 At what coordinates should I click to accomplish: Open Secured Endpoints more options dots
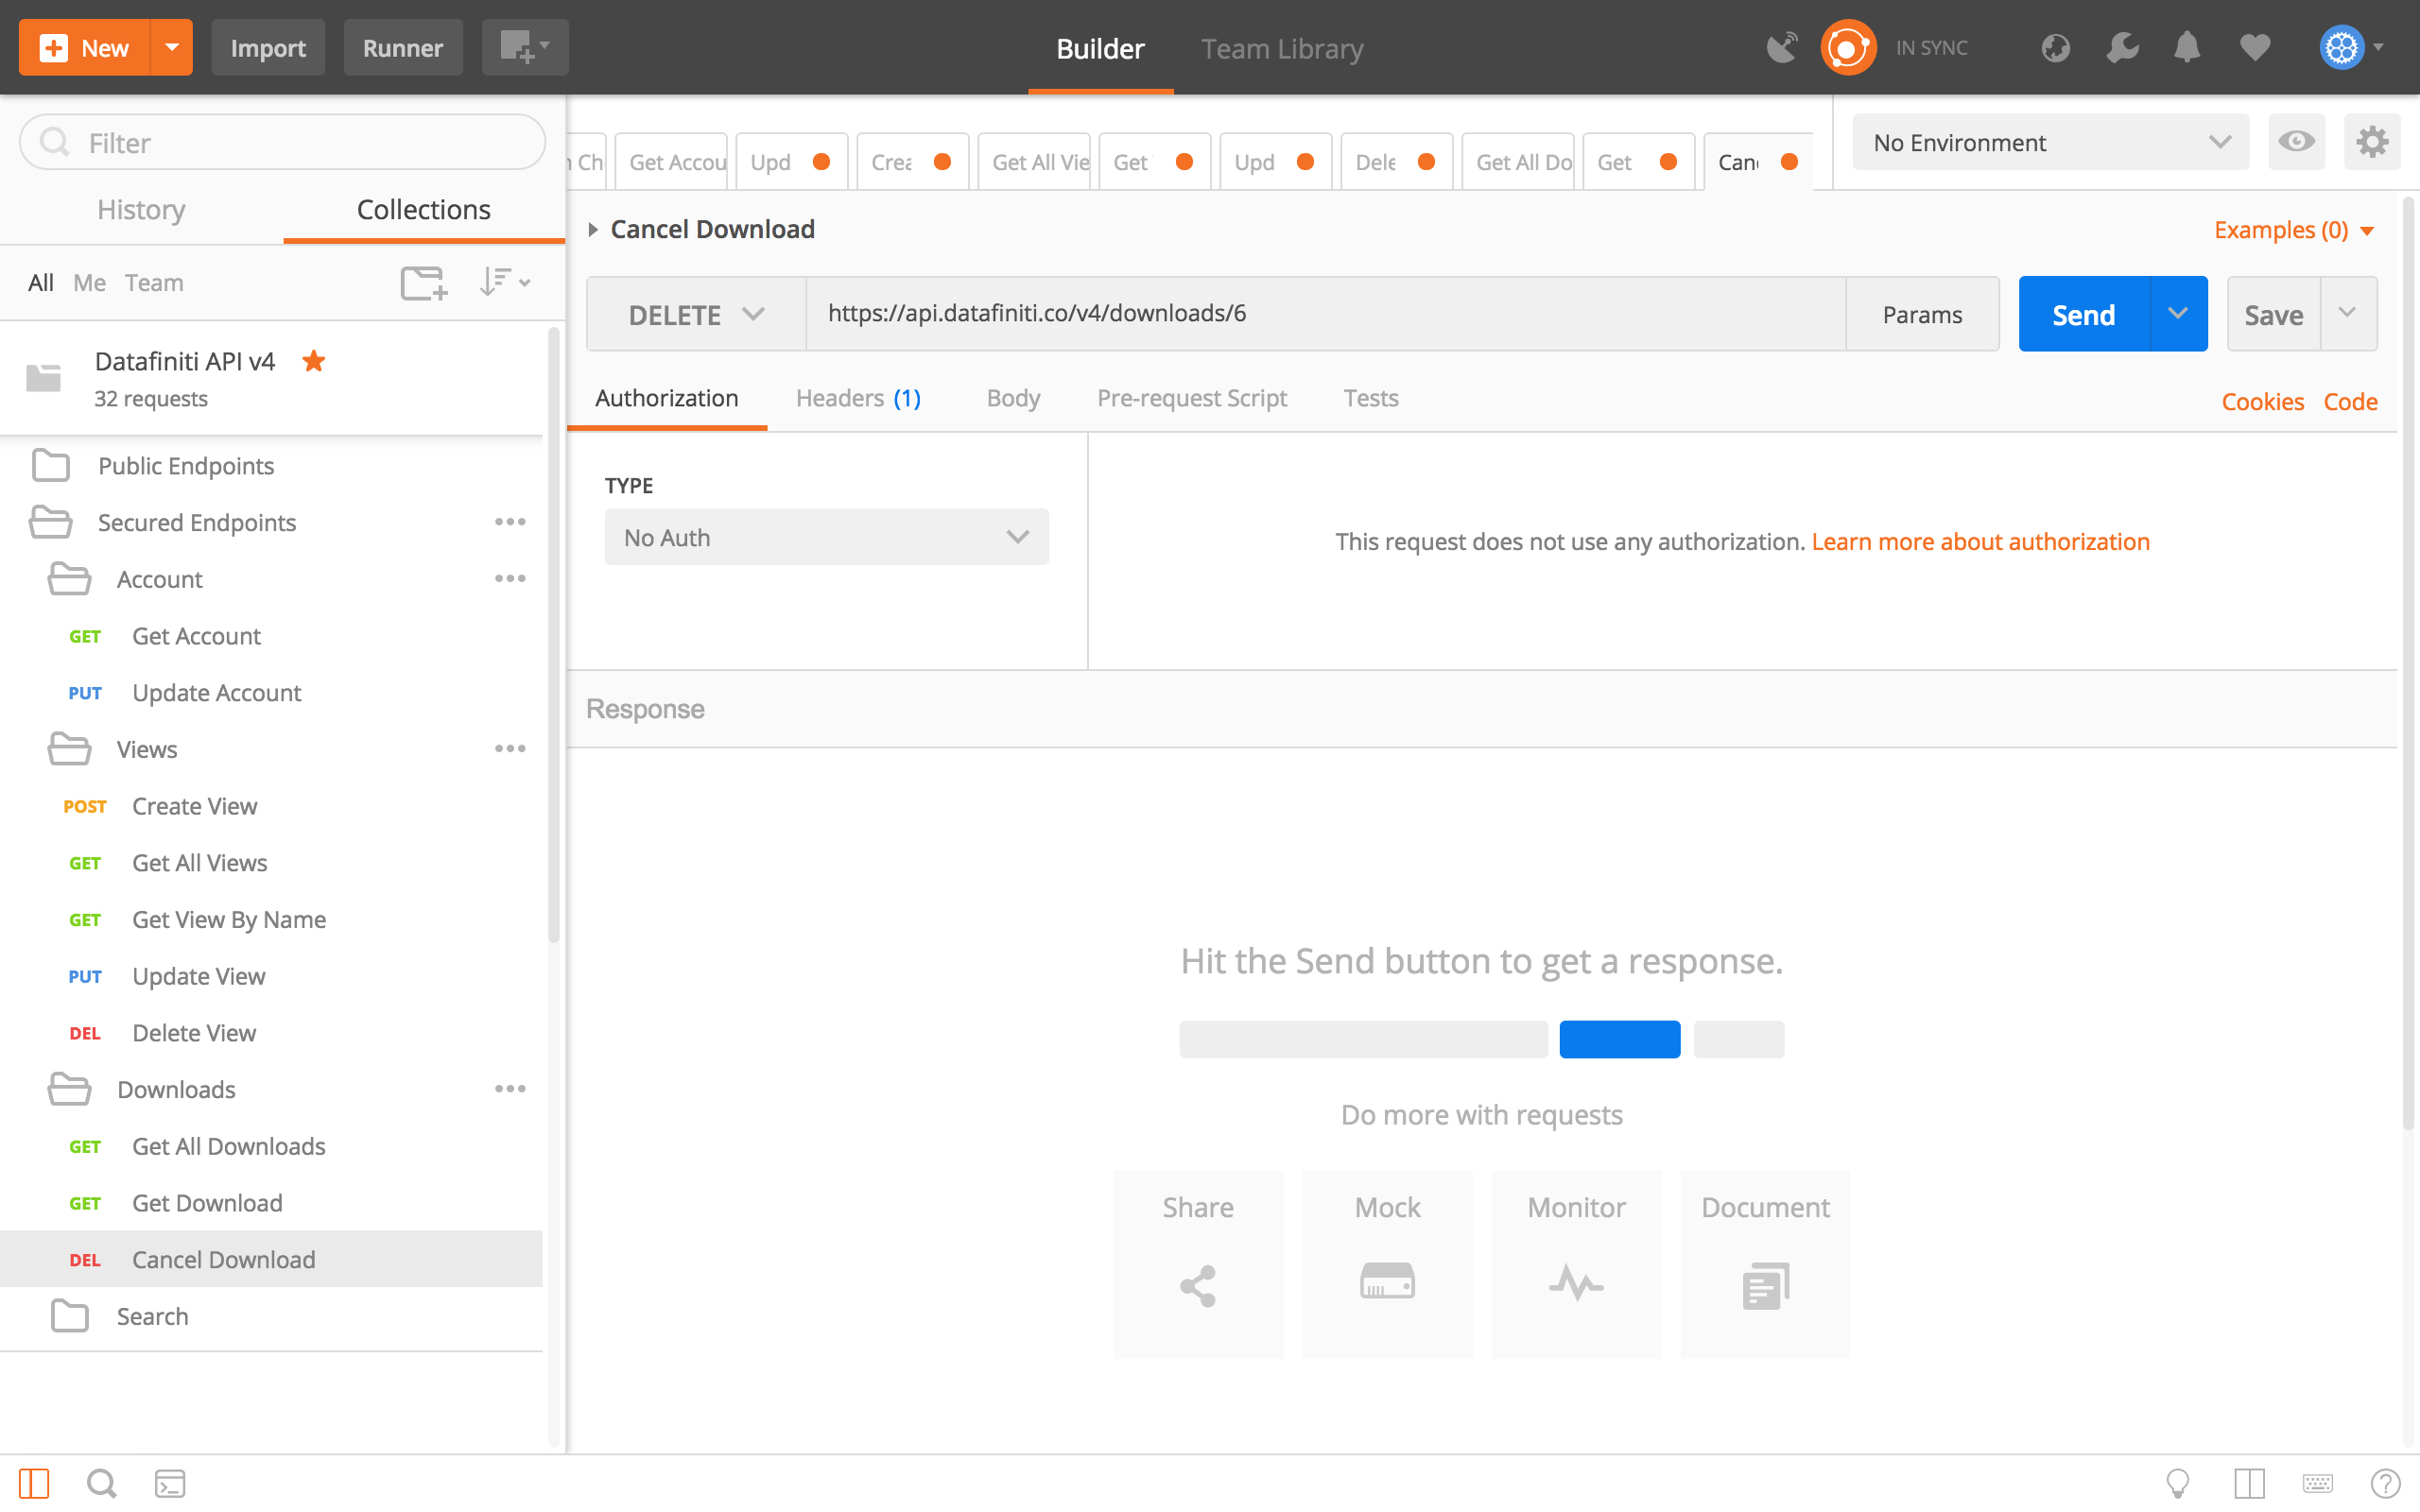(x=510, y=522)
